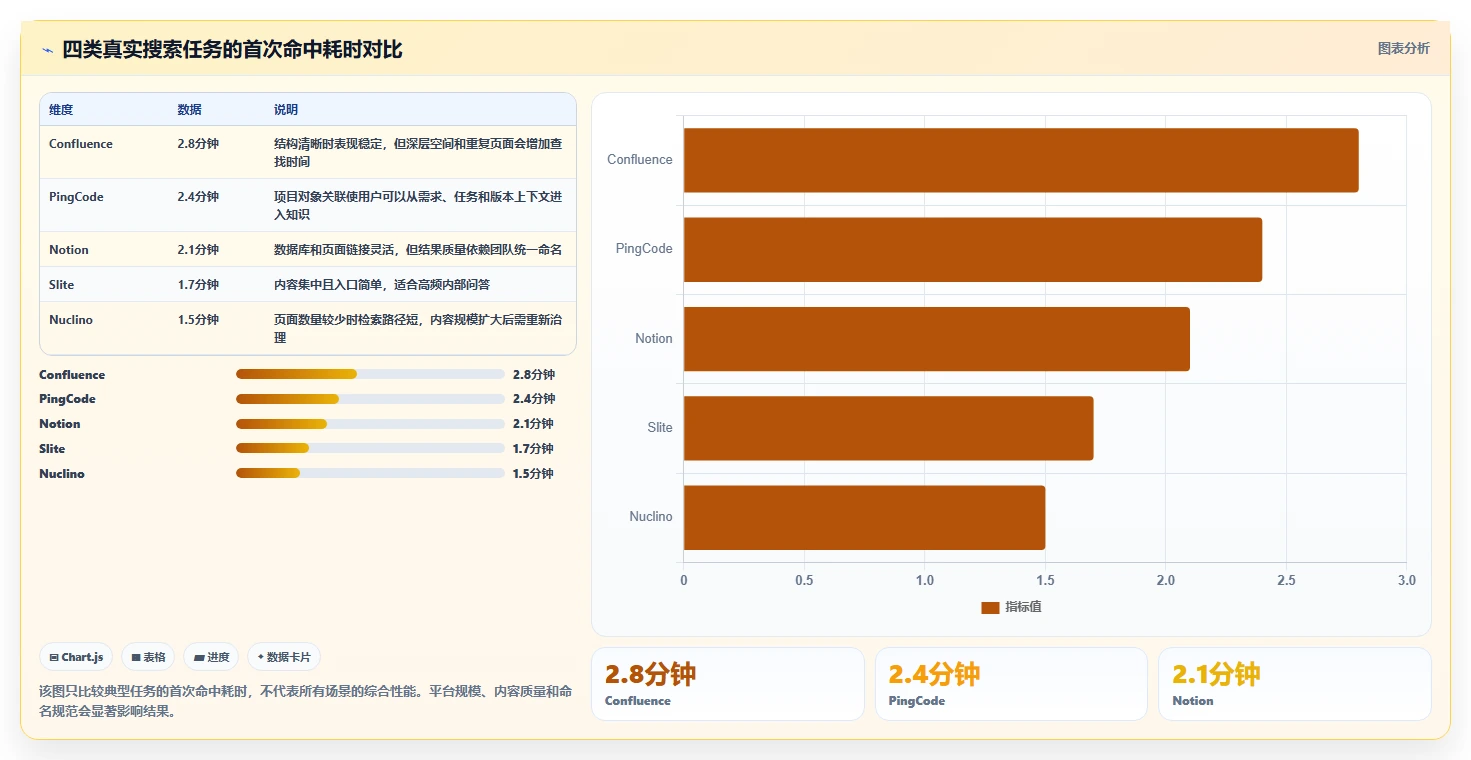Open the 2.1分钟 Notion data card
The width and height of the screenshot is (1471, 760).
[1295, 684]
